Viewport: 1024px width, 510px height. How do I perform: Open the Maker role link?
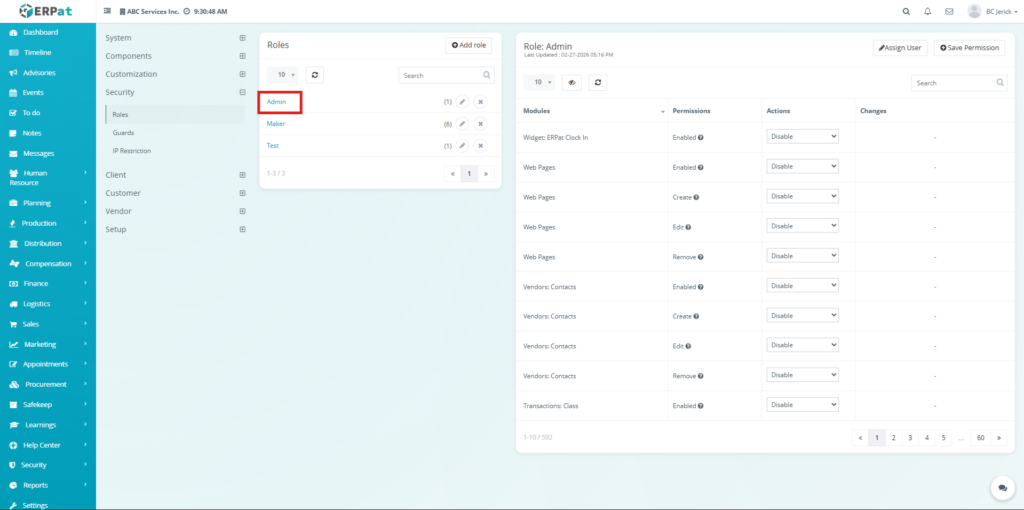coord(276,124)
